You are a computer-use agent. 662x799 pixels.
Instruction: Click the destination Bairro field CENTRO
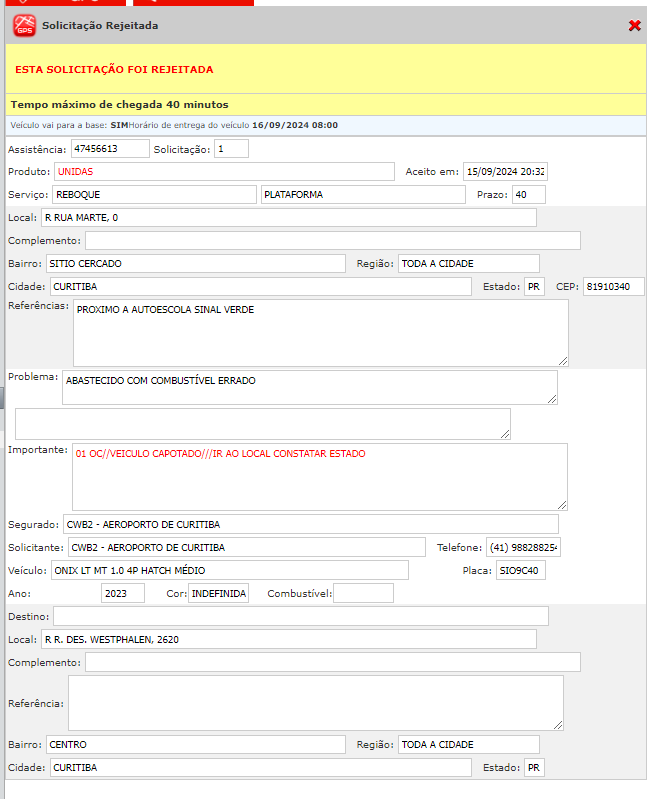196,744
